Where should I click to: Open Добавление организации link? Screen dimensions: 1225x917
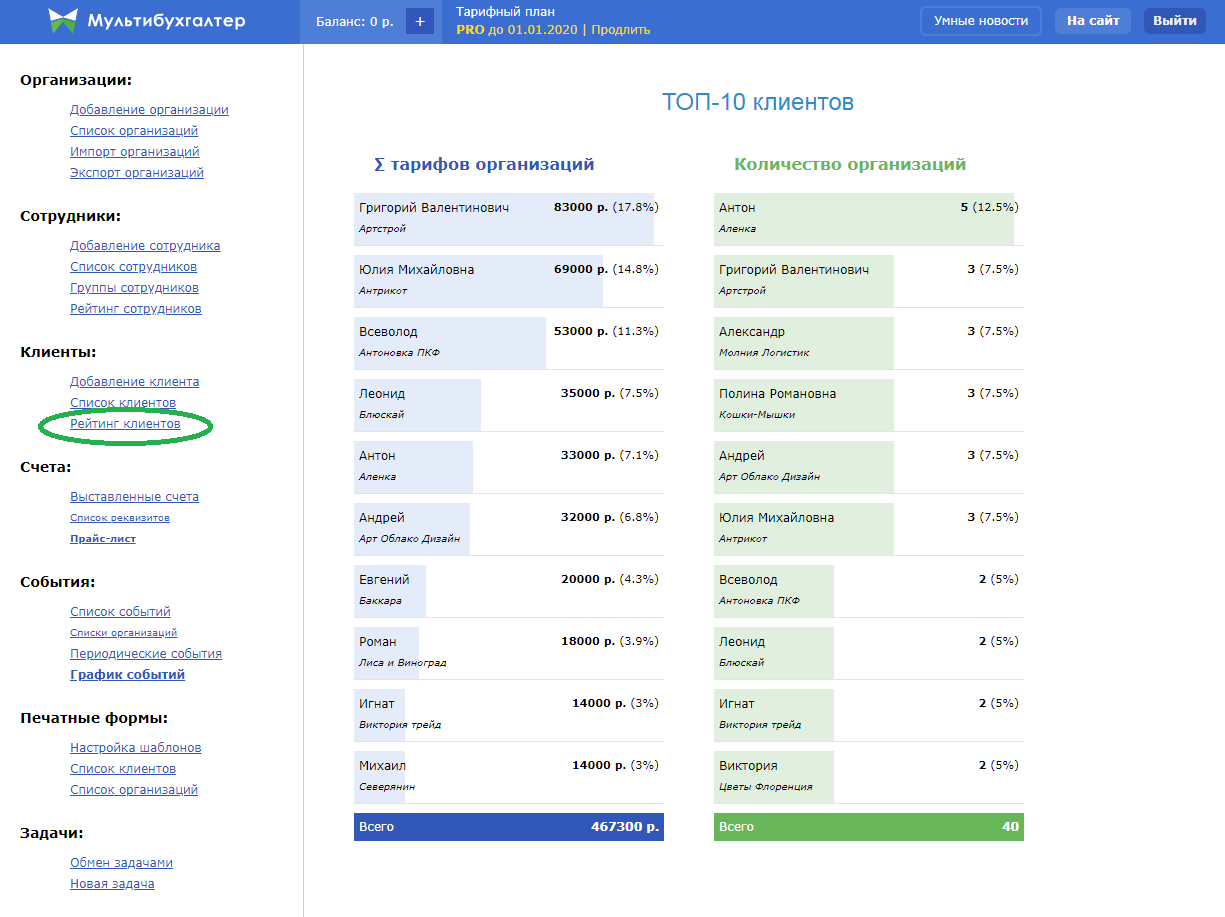[149, 110]
